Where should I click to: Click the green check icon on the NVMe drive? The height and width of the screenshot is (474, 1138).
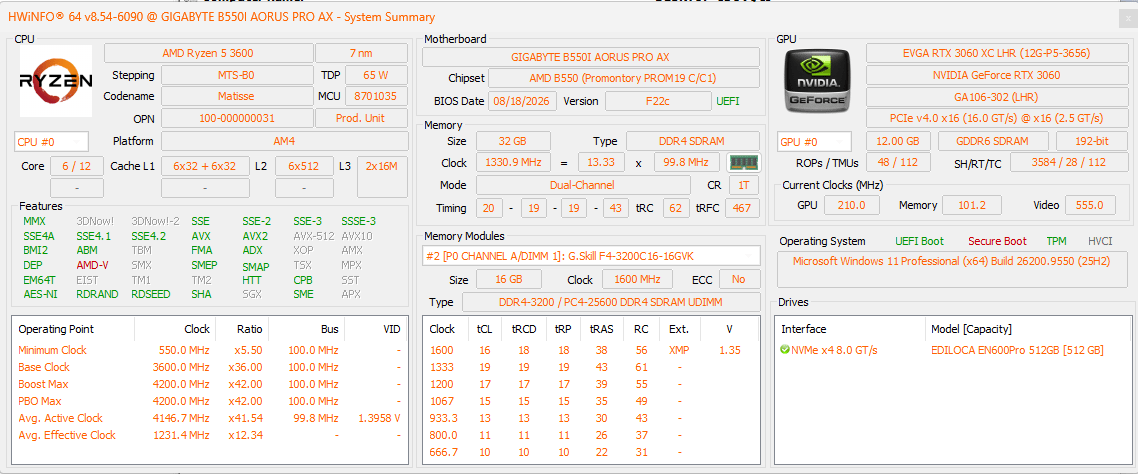click(x=785, y=350)
